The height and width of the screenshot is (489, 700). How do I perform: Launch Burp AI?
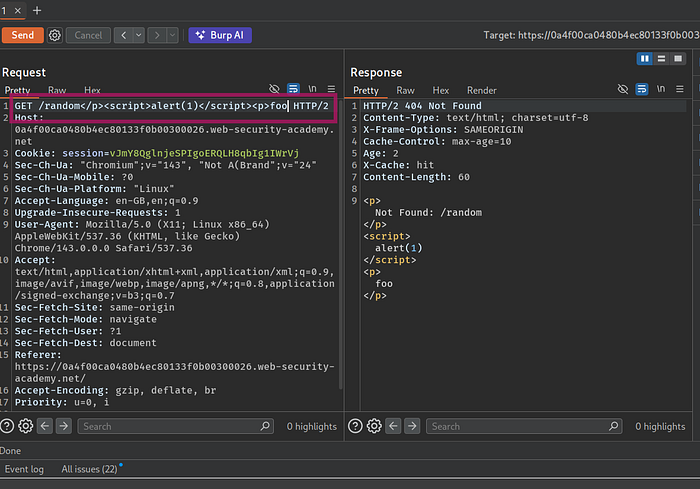point(220,35)
